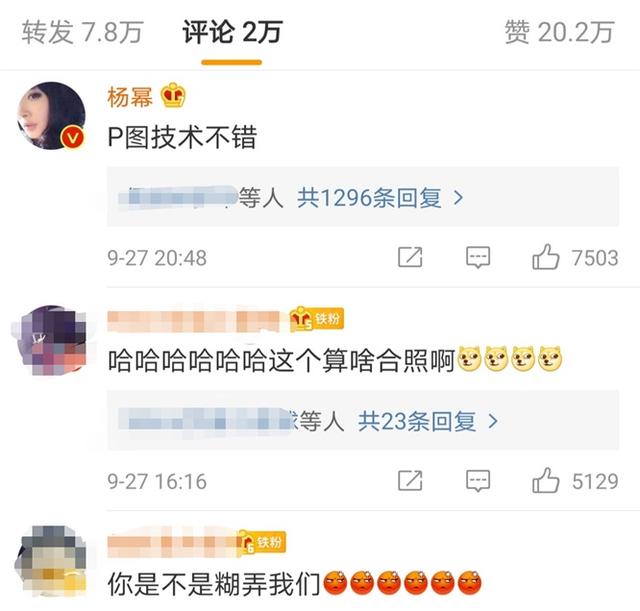Tap the orange verified V badge on the avatar

(72, 138)
